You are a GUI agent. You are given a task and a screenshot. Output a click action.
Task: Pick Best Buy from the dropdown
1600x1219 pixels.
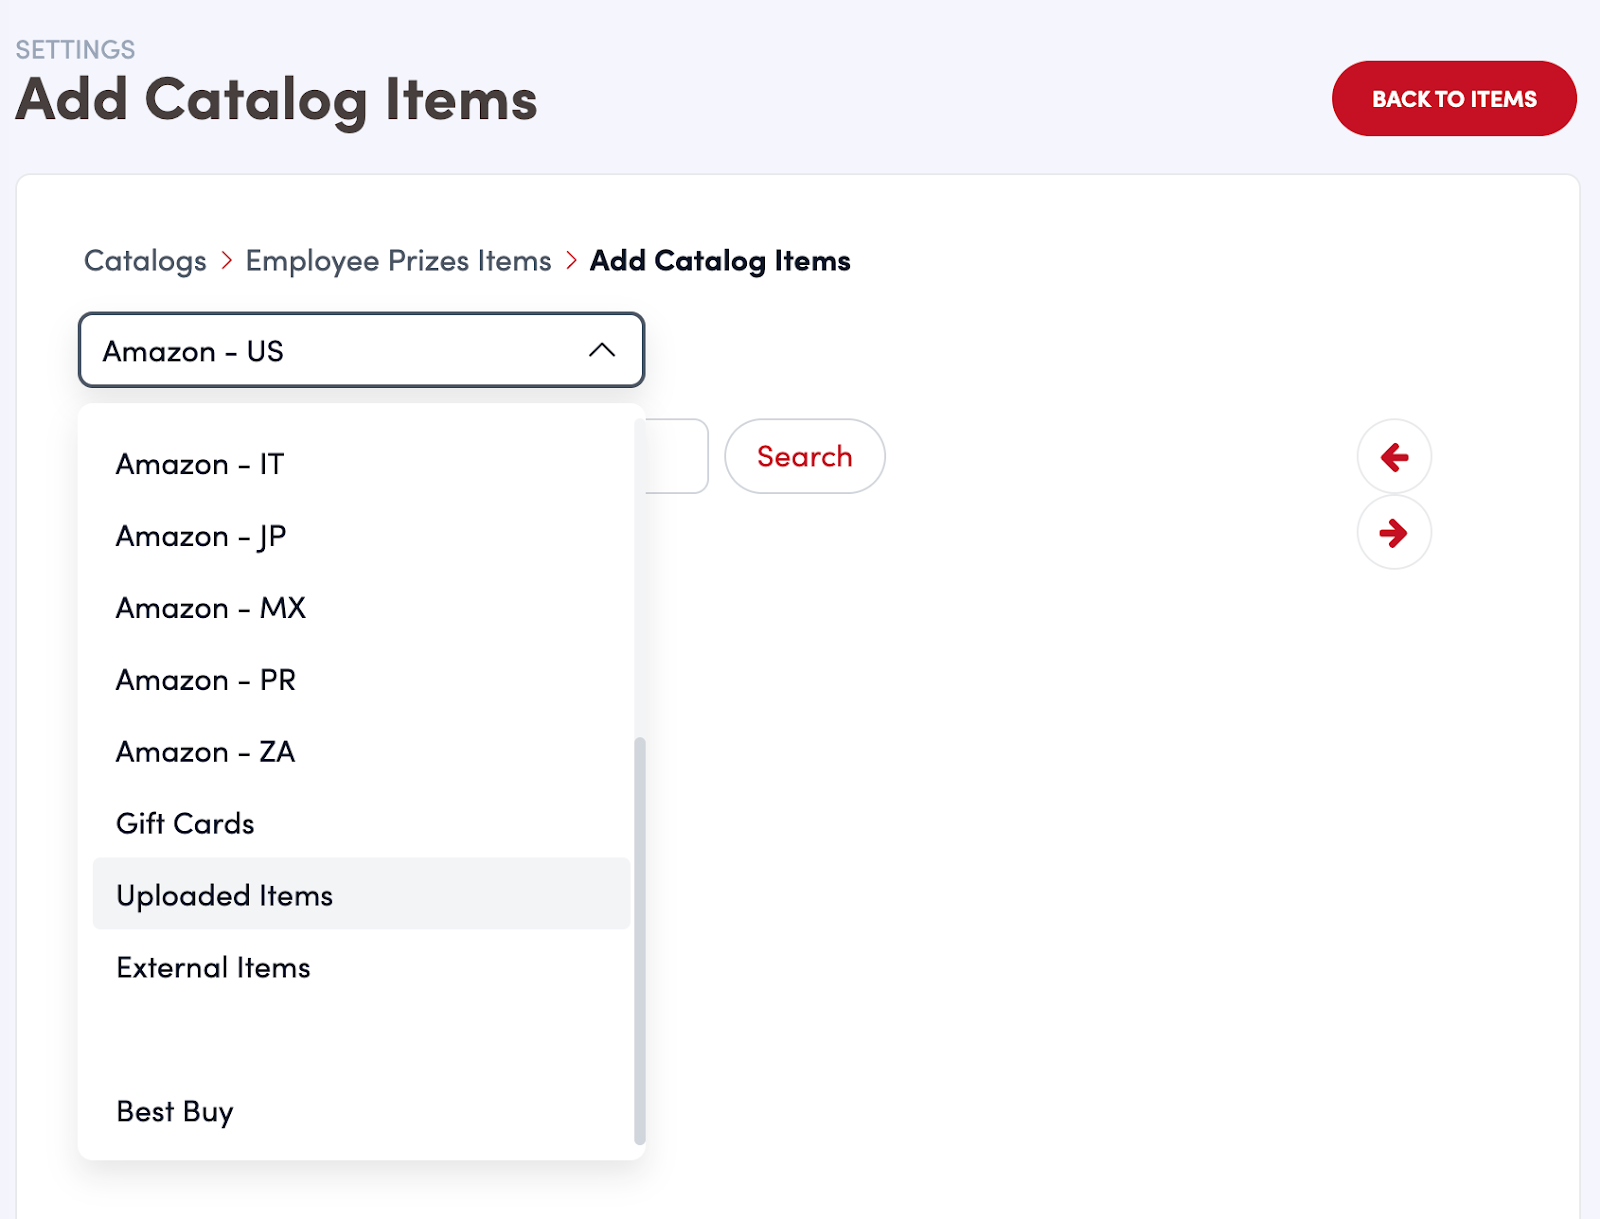pos(175,1111)
